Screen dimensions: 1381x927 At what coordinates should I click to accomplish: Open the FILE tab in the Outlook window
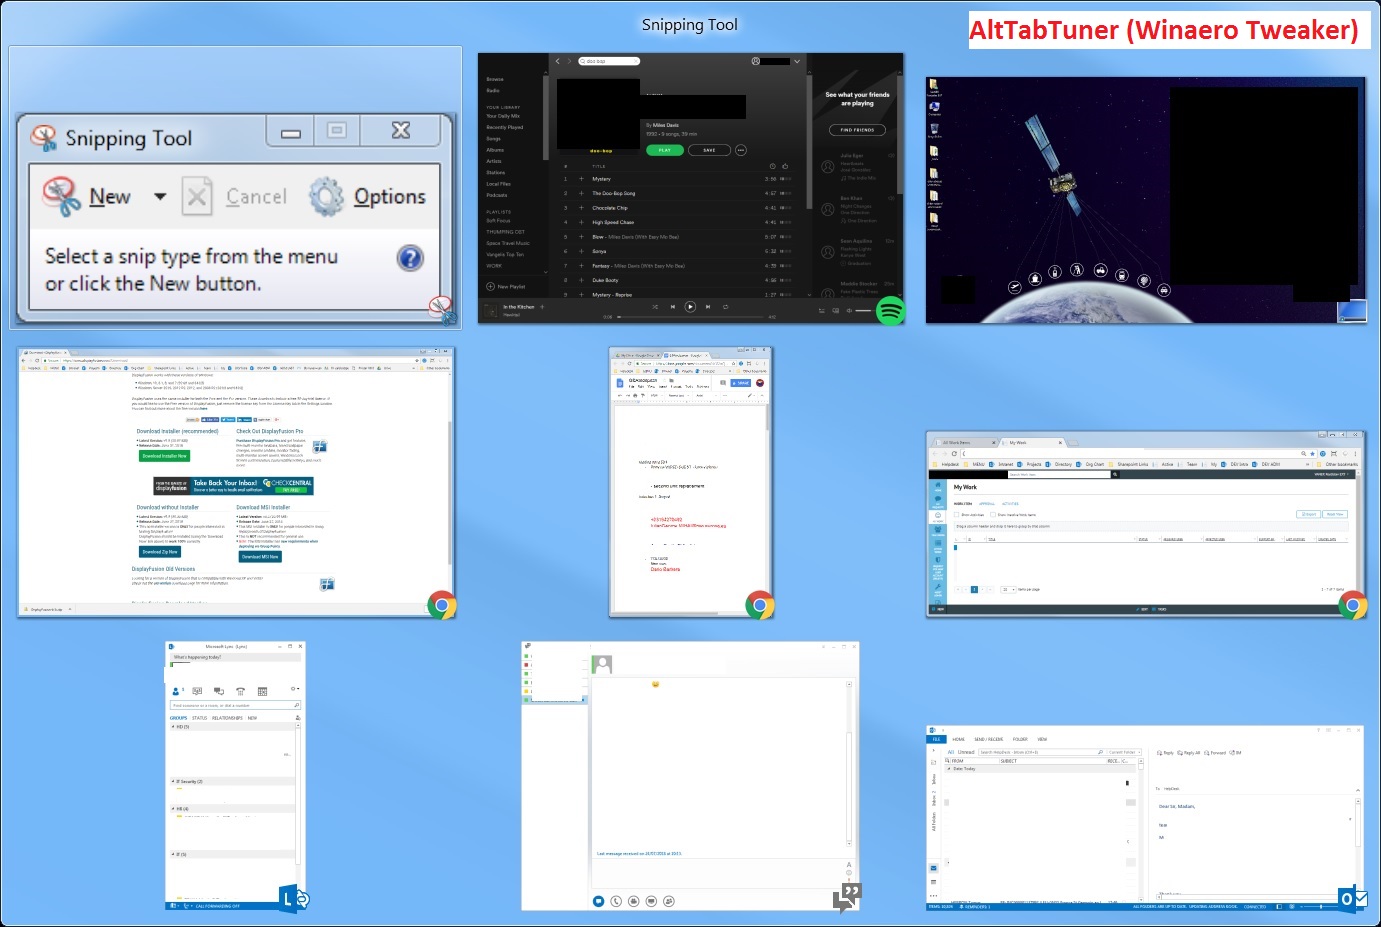point(937,739)
